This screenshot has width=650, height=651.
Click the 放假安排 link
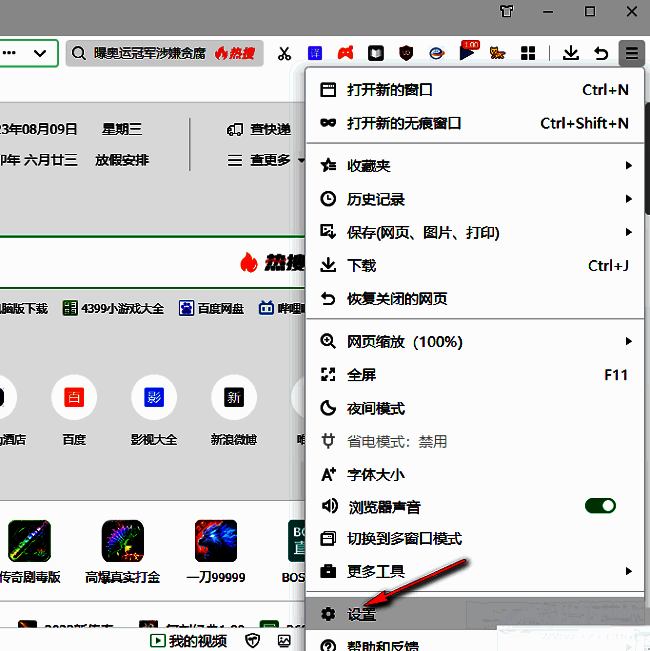[x=122, y=160]
